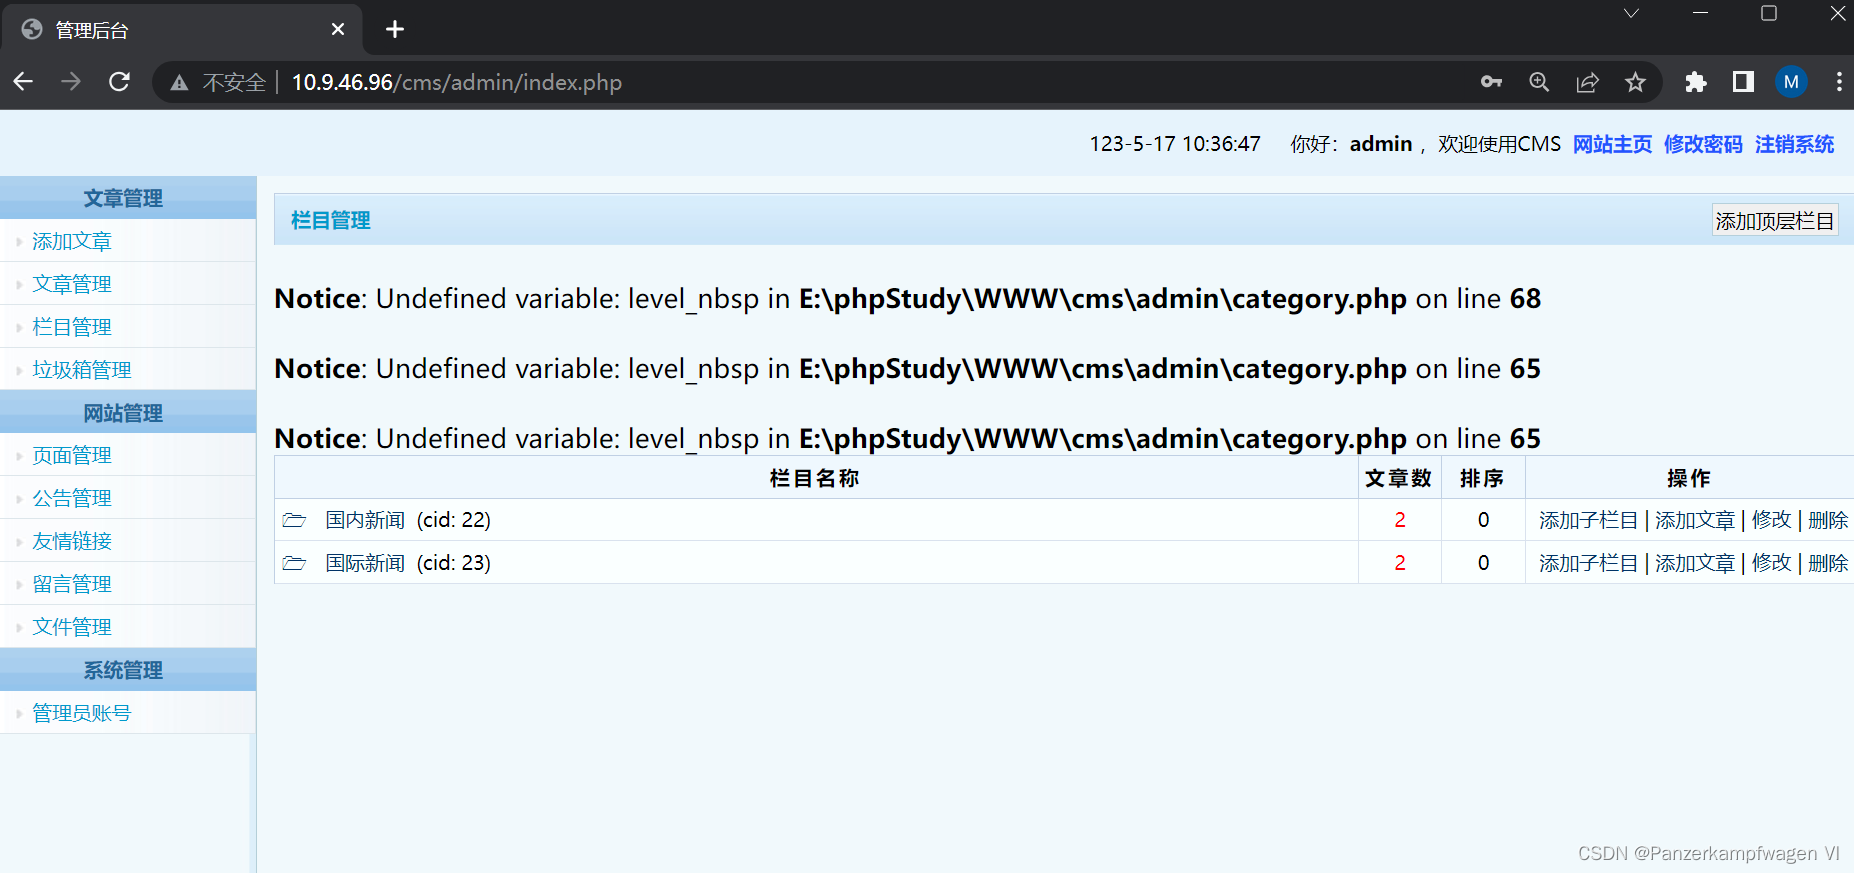Open the 修改密码 link
1854x873 pixels.
(1703, 144)
